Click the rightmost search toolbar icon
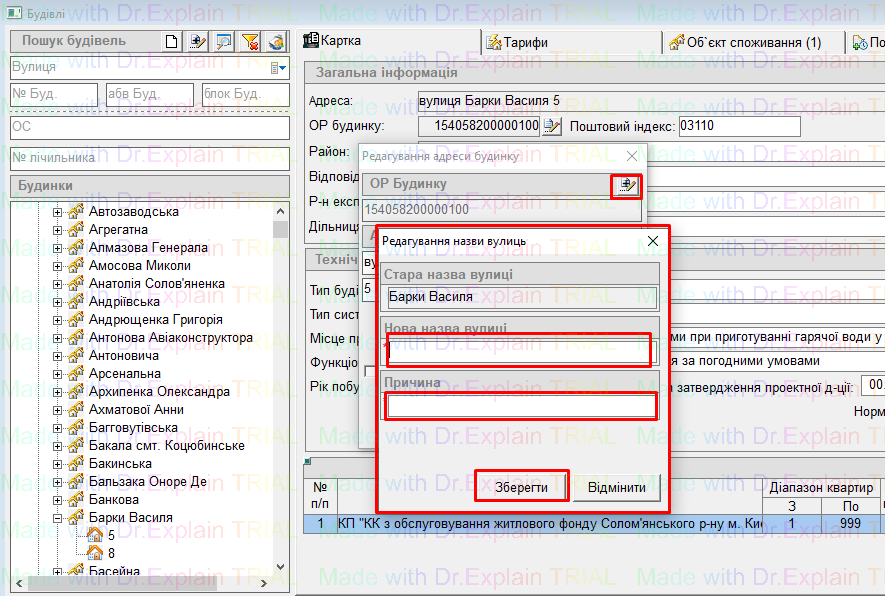Image resolution: width=885 pixels, height=596 pixels. pos(277,41)
